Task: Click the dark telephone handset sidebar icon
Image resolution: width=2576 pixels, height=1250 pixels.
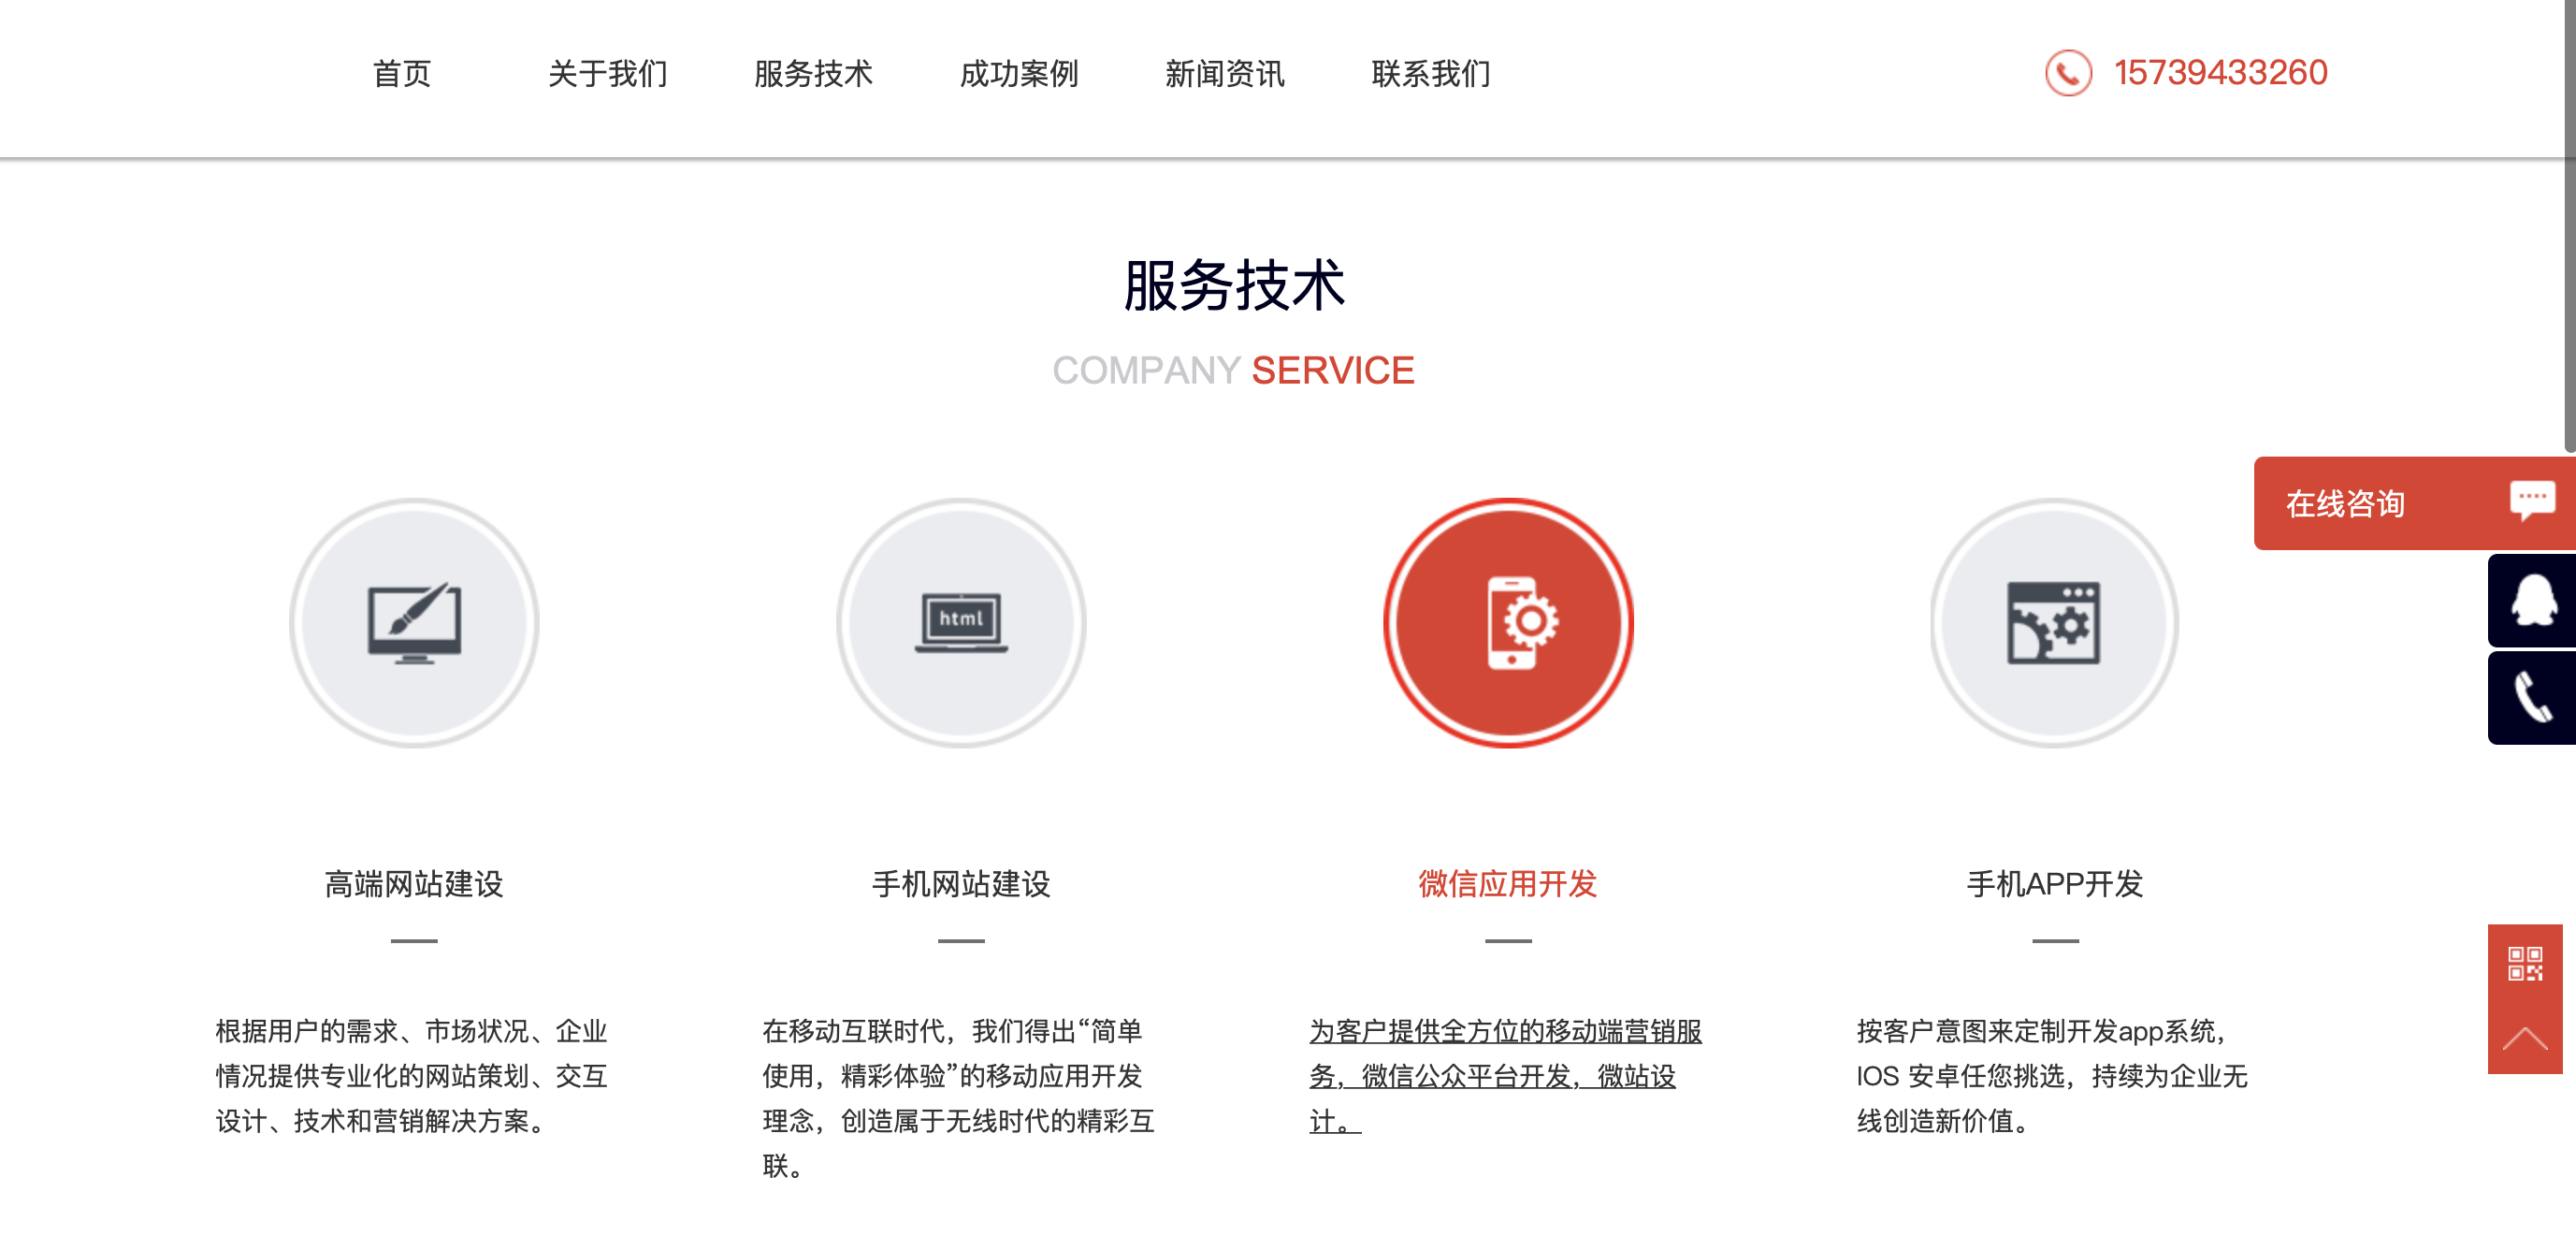Action: point(2532,698)
